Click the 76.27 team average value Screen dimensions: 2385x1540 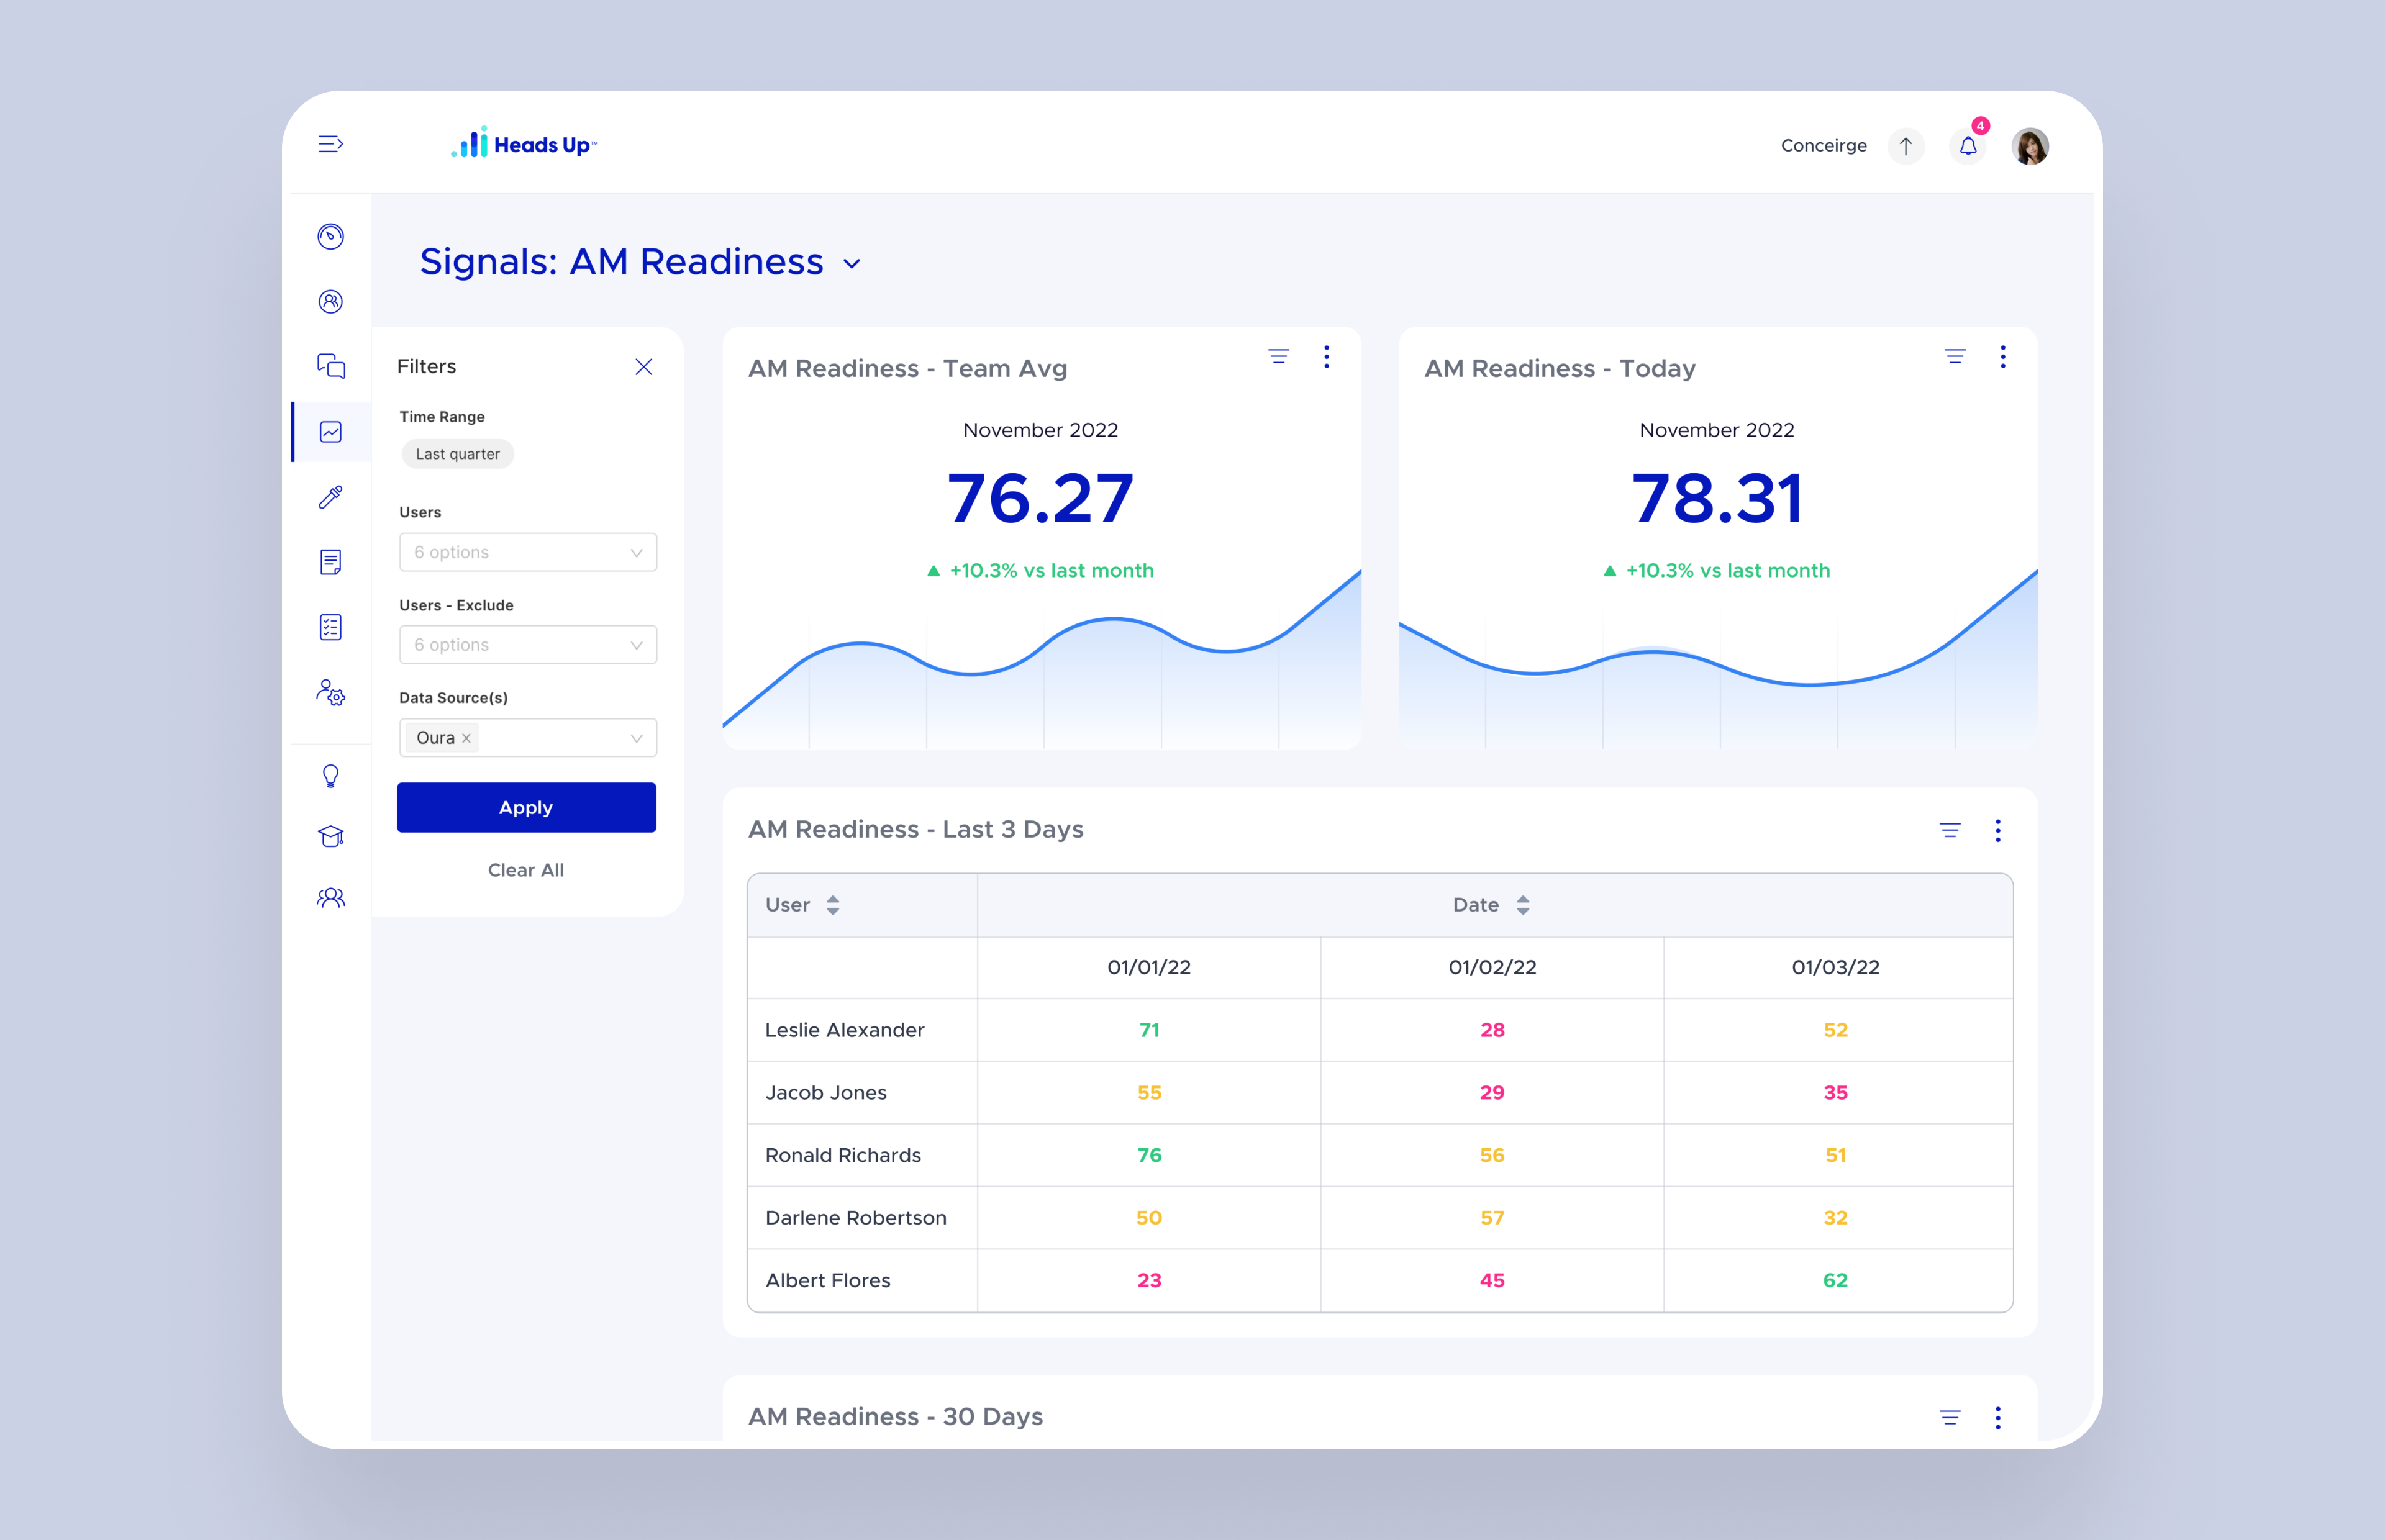click(x=1040, y=498)
